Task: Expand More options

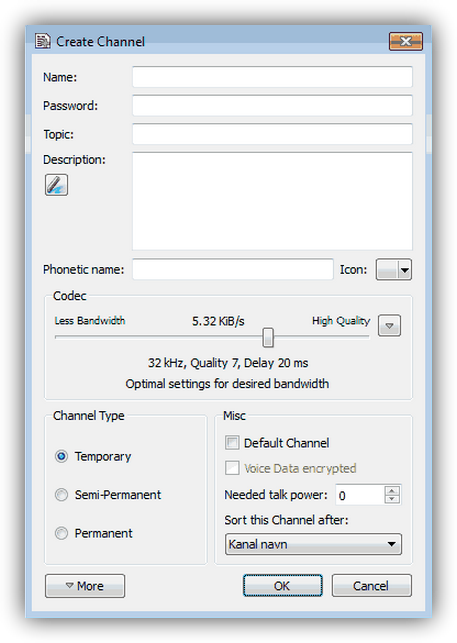Action: pyautogui.click(x=85, y=586)
